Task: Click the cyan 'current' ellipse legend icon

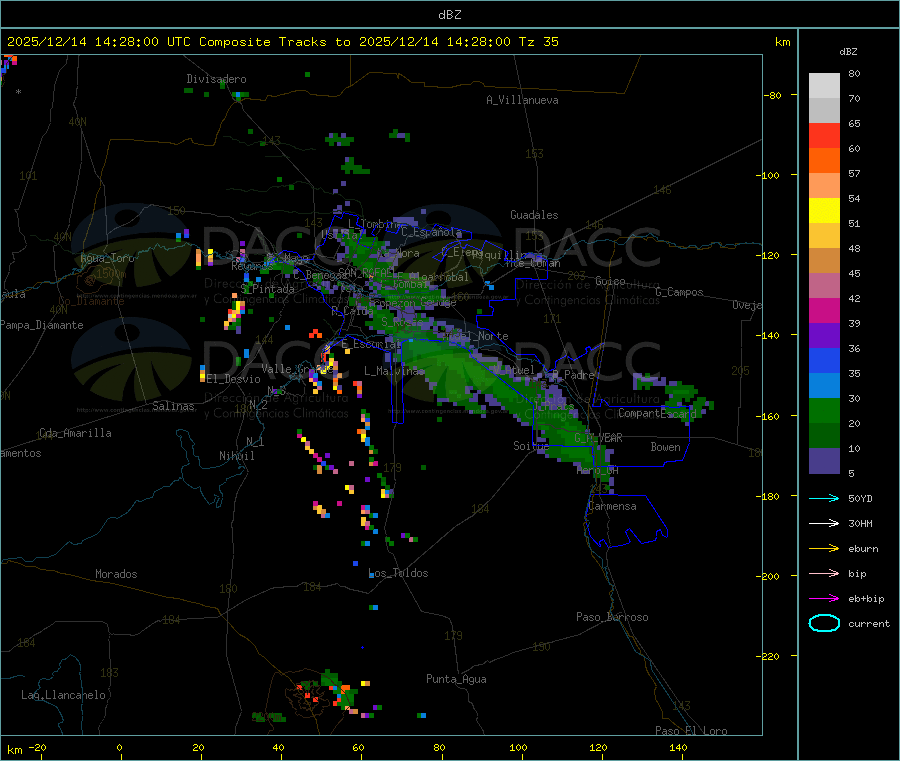Action: [824, 623]
